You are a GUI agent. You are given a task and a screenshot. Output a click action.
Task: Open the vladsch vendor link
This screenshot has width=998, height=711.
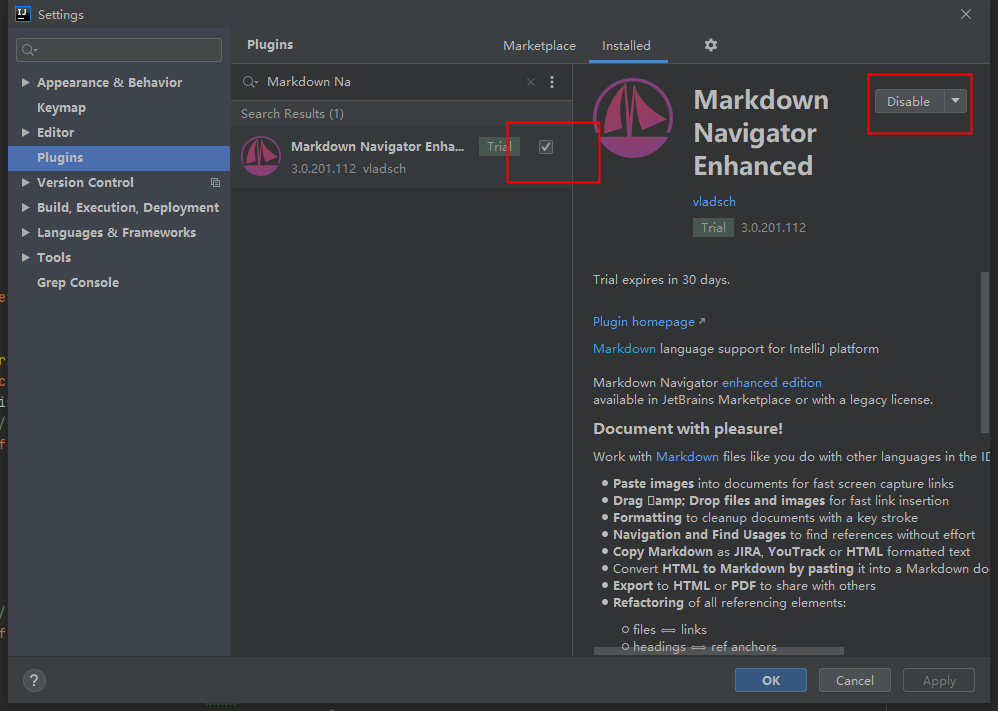coord(714,202)
